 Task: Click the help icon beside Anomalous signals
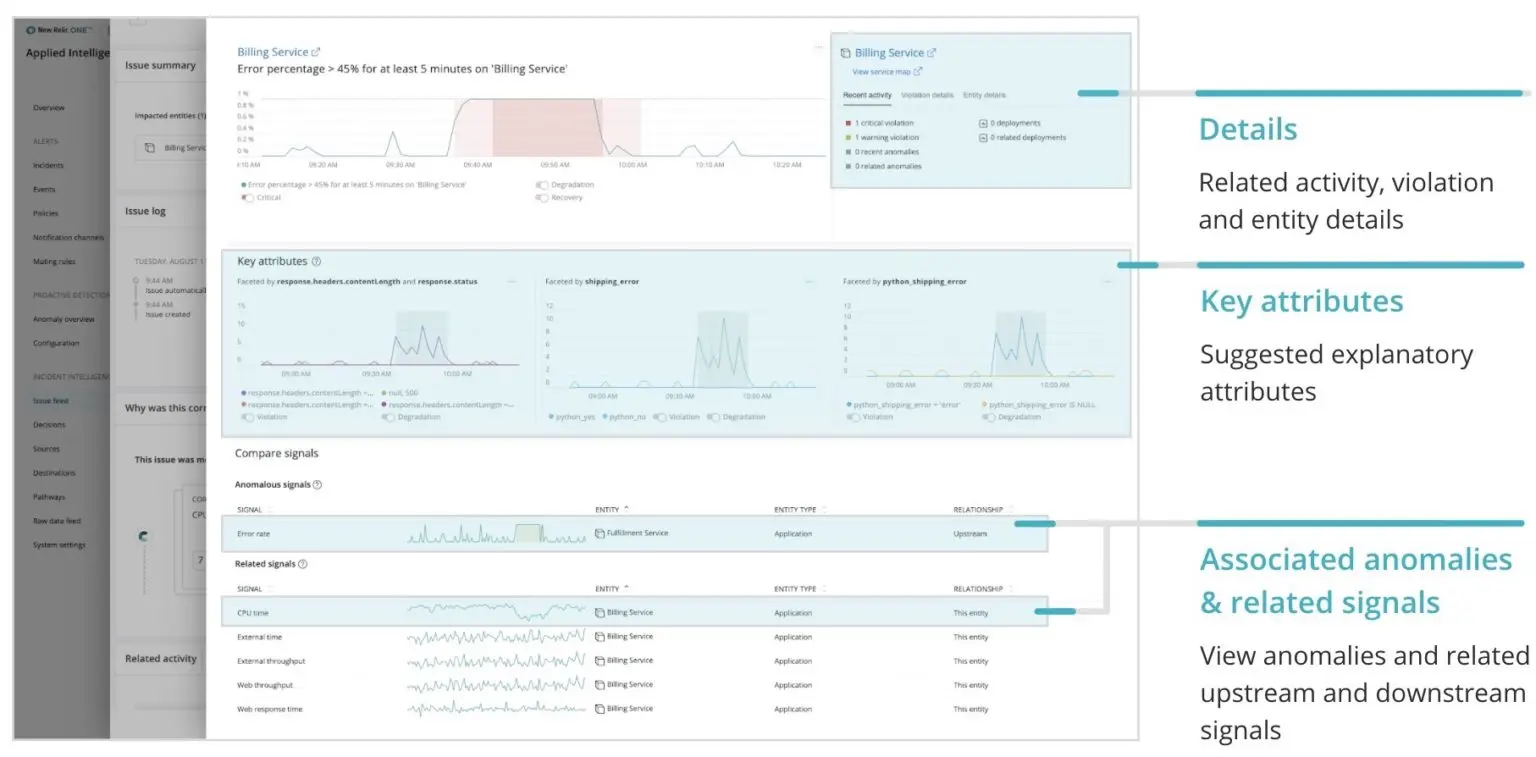click(318, 484)
